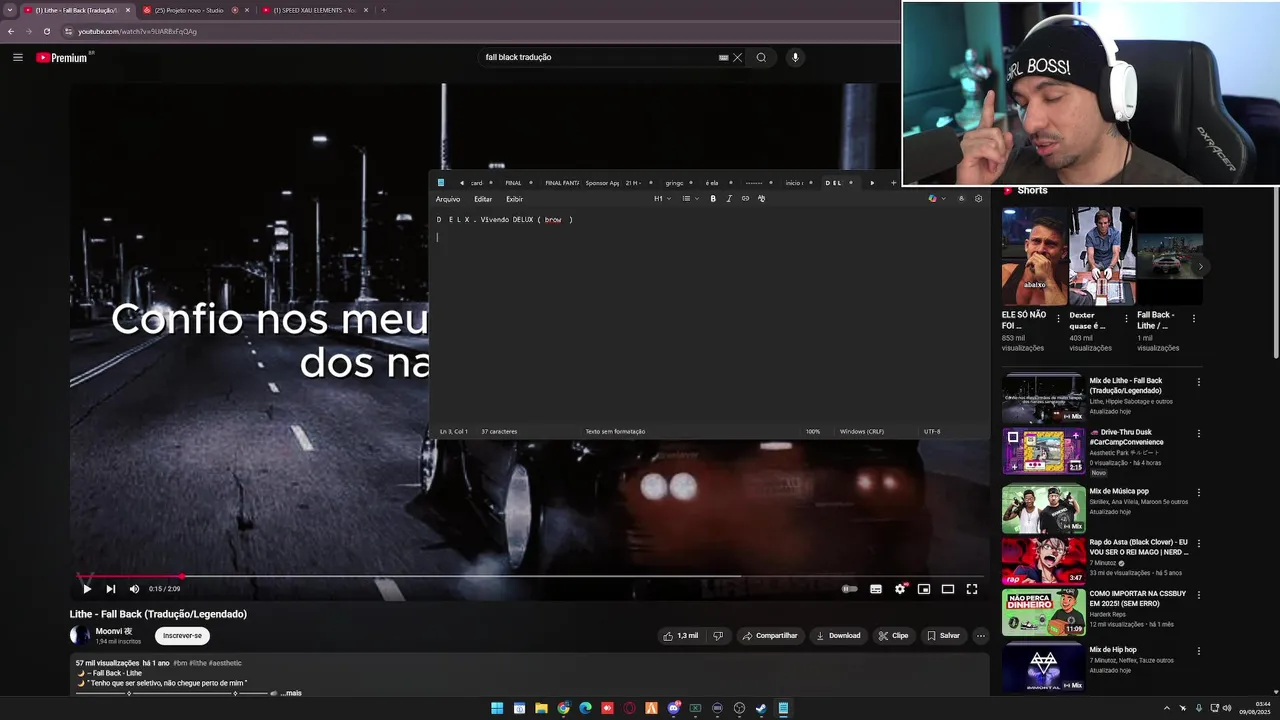Image resolution: width=1280 pixels, height=720 pixels.
Task: Reload the browser page
Action: coord(46,31)
